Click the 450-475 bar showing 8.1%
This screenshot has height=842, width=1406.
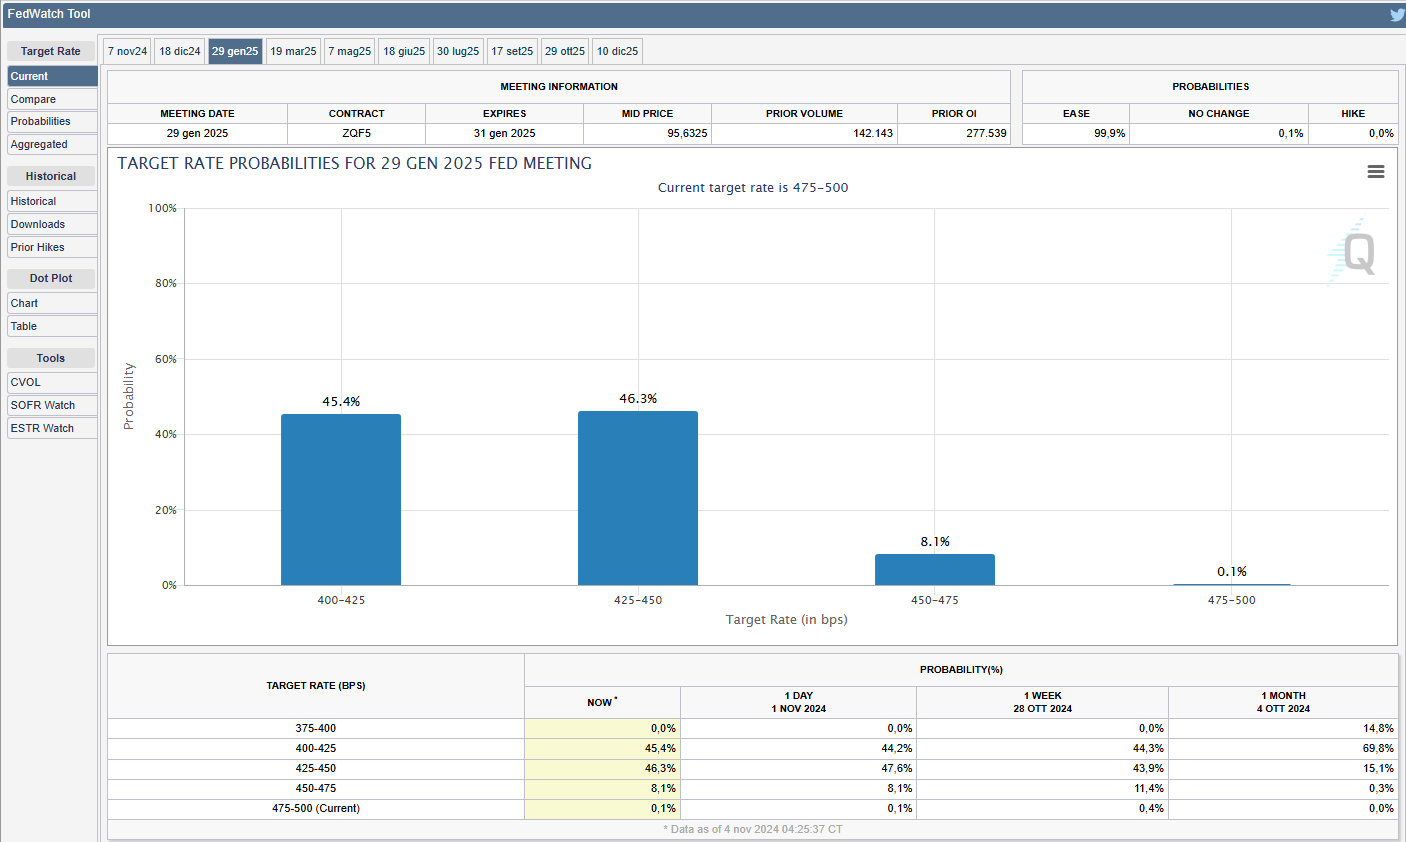[935, 570]
